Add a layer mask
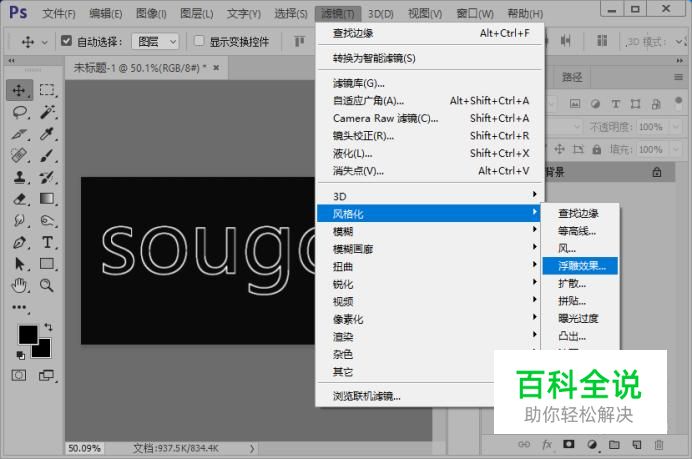This screenshot has width=692, height=459. pyautogui.click(x=569, y=444)
